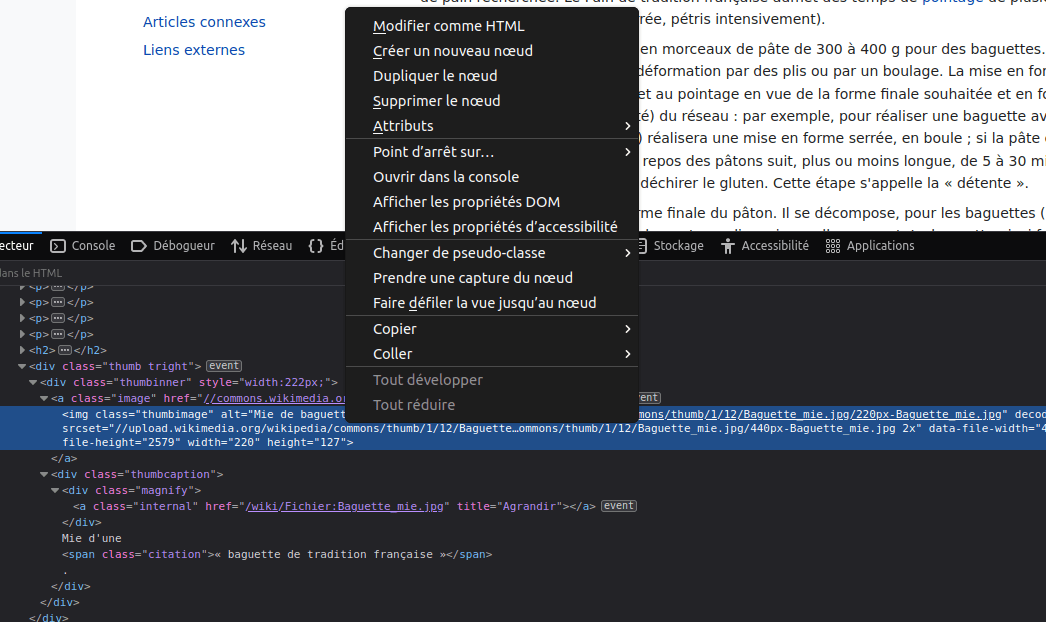Expand the p node just above h2
Screen dimensions: 1046x622
pyautogui.click(x=22, y=334)
